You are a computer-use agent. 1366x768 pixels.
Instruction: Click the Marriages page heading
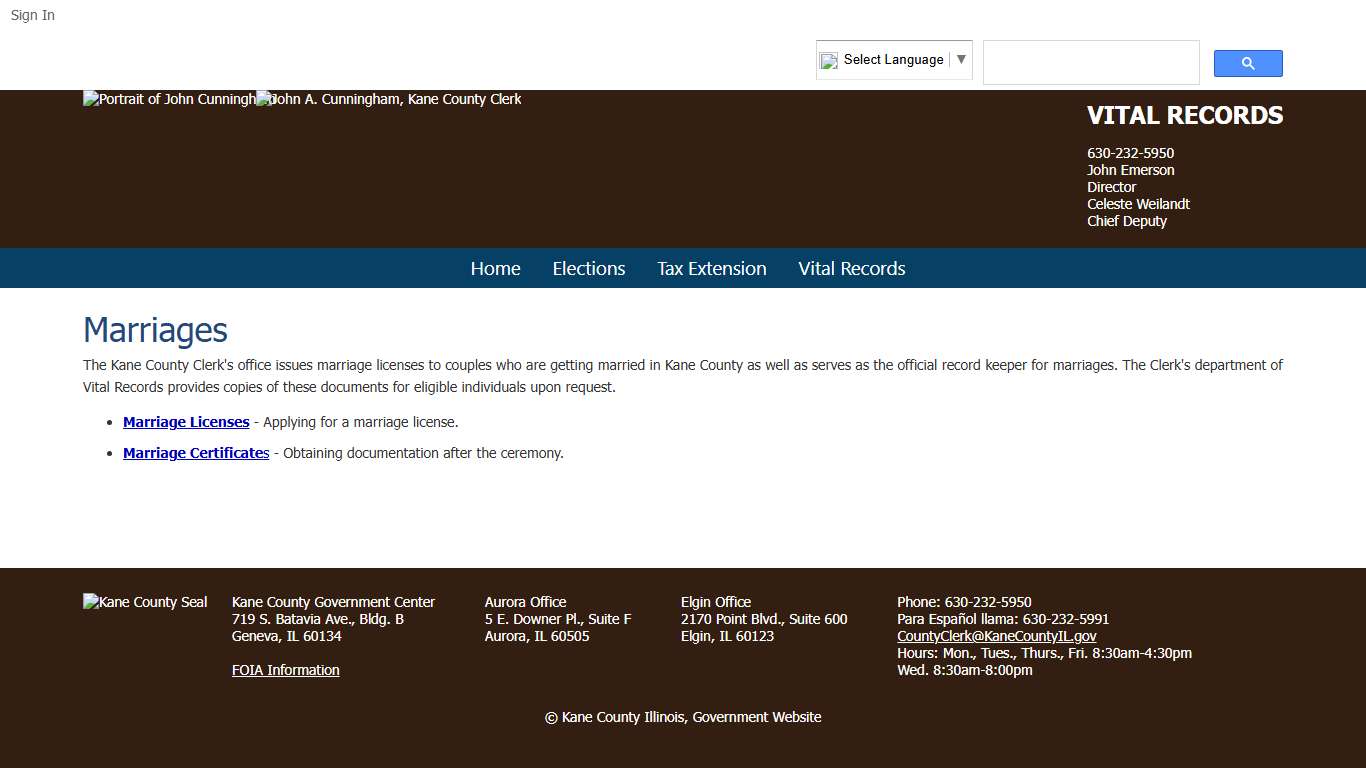[x=155, y=330]
